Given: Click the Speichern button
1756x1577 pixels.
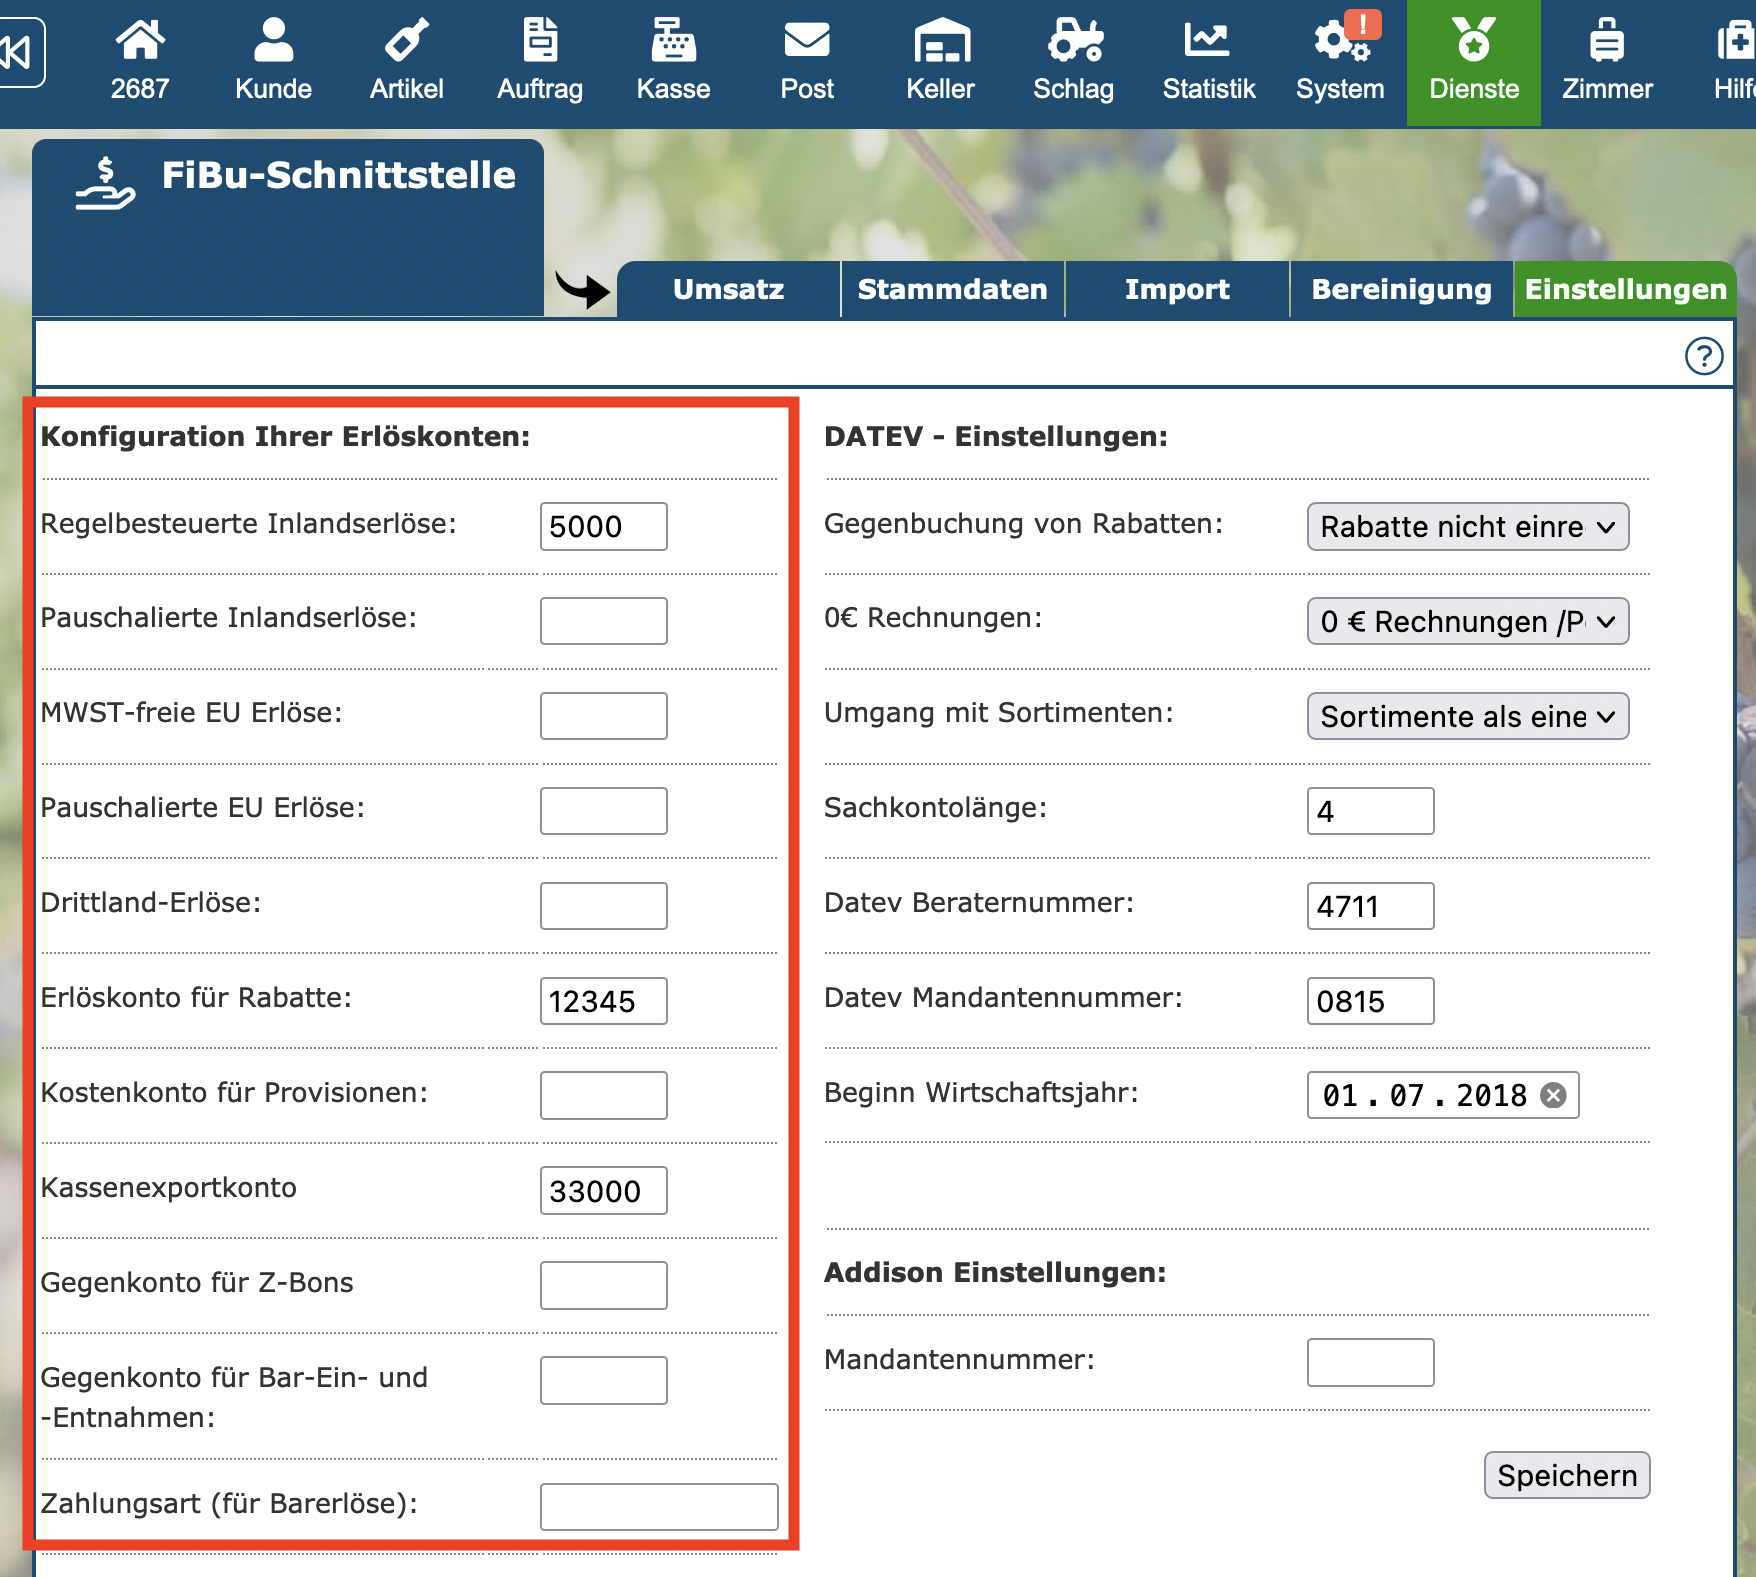Looking at the screenshot, I should 1566,1476.
